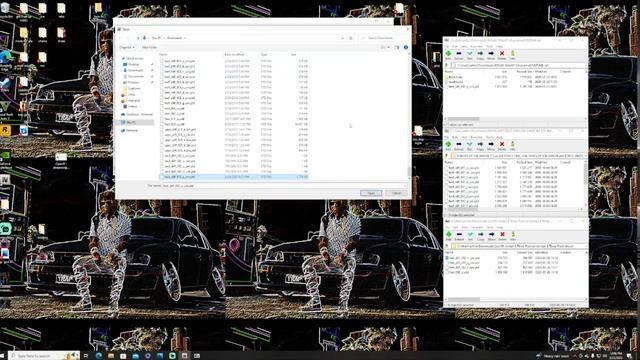640x360 pixels.
Task: Open the View menu in the middle 7-Zip window
Action: [464, 137]
